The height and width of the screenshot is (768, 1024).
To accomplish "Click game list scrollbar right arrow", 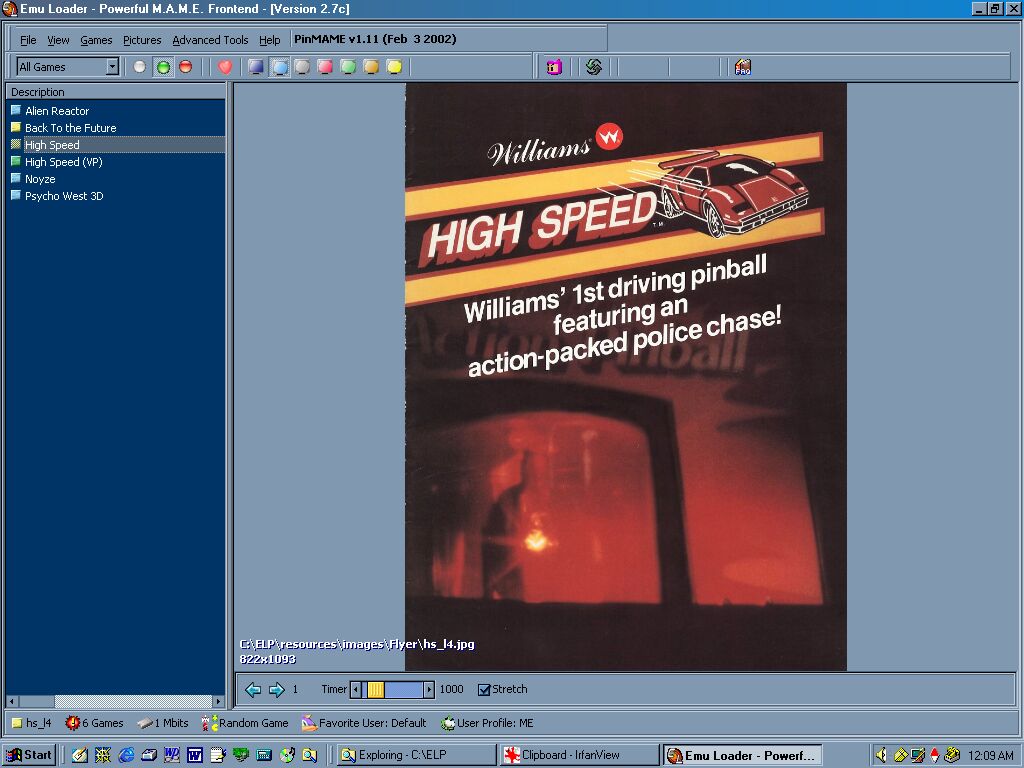I will [x=219, y=701].
